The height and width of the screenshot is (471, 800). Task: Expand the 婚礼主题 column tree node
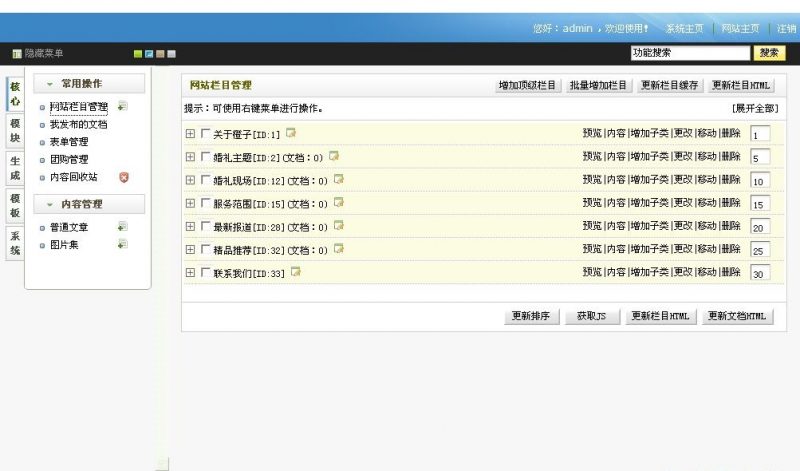pyautogui.click(x=190, y=157)
